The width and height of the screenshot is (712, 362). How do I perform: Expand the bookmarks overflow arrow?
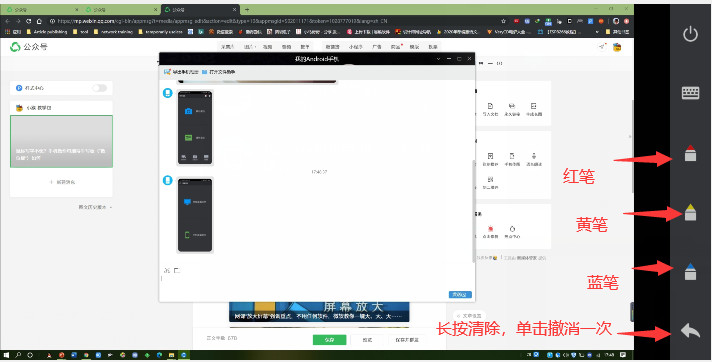tap(596, 32)
